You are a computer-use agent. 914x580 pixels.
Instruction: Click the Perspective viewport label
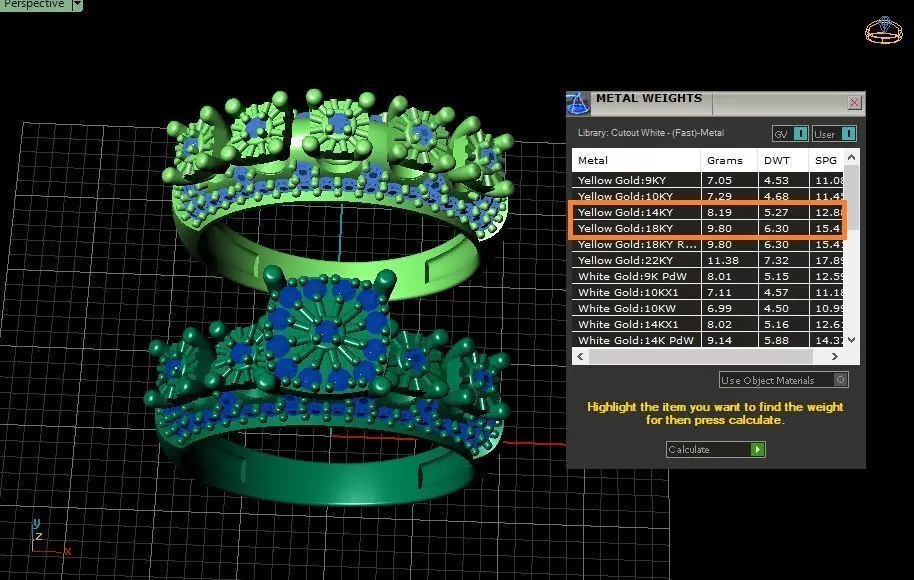[x=34, y=4]
